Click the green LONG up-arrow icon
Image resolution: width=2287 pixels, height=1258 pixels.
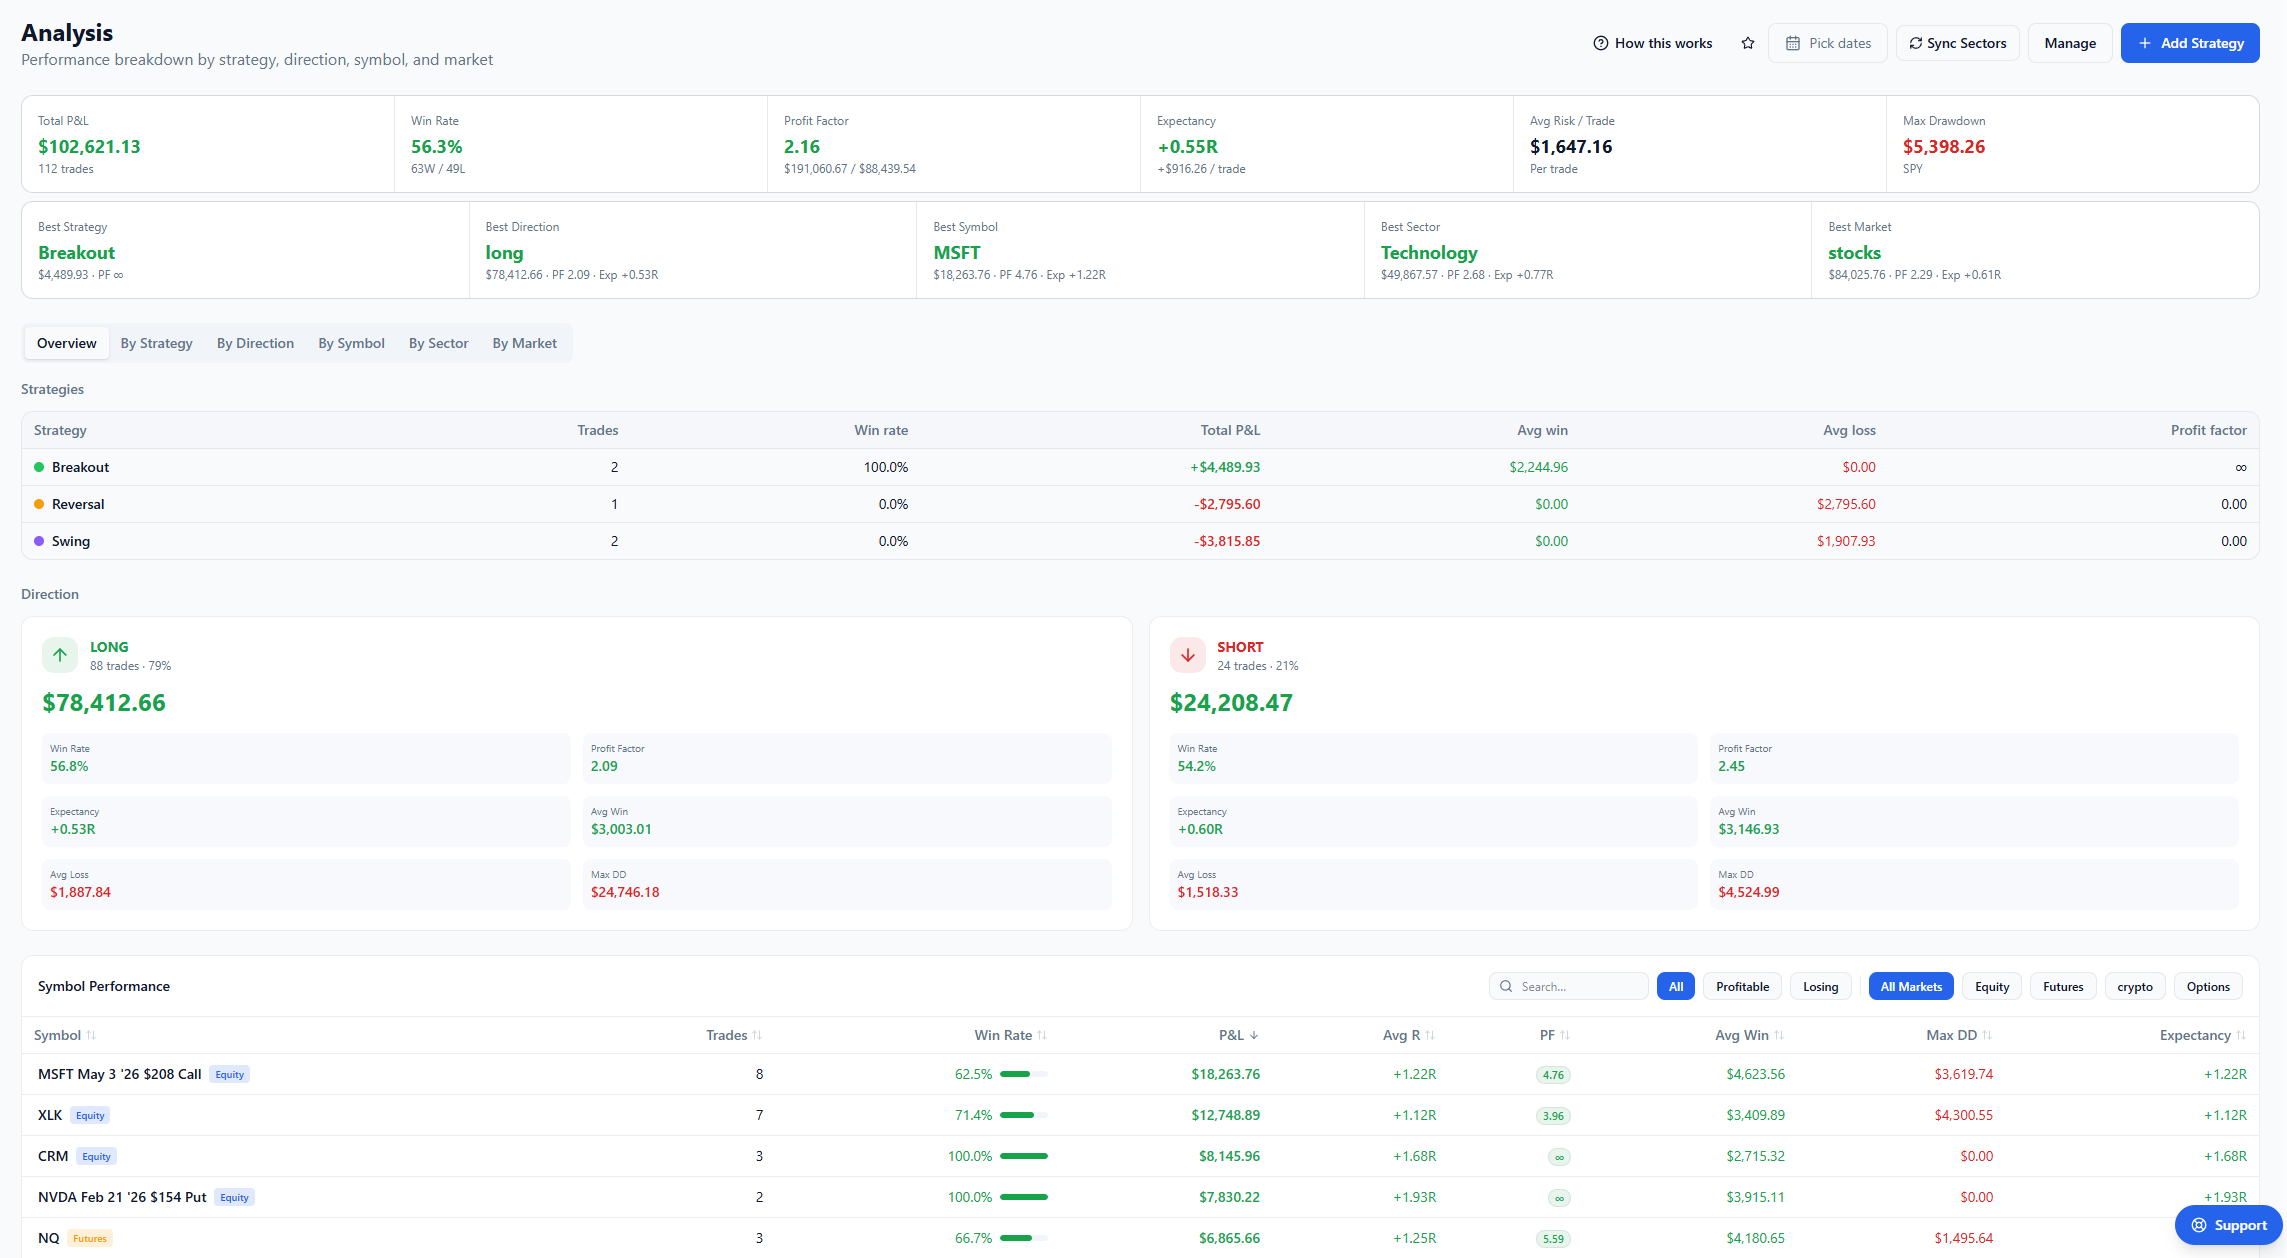[x=60, y=655]
